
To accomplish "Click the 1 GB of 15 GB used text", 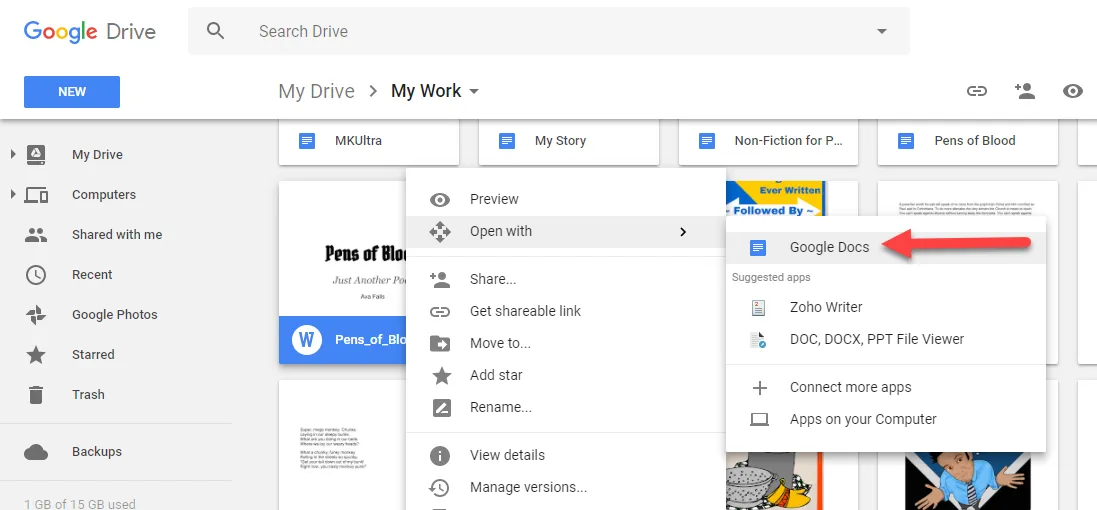I will [x=80, y=504].
